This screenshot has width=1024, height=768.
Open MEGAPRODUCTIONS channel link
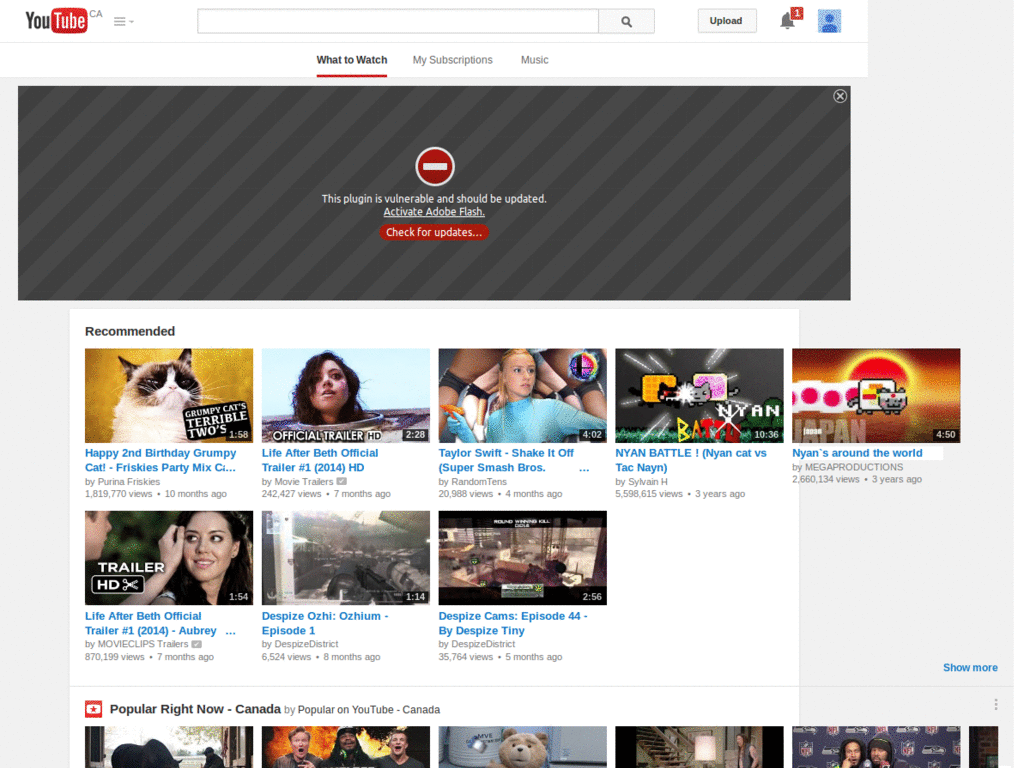point(854,467)
